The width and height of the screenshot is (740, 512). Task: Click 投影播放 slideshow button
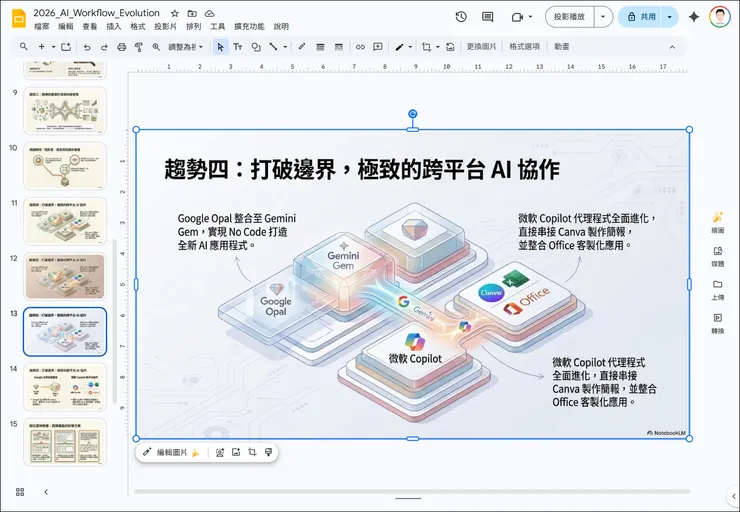[x=570, y=17]
